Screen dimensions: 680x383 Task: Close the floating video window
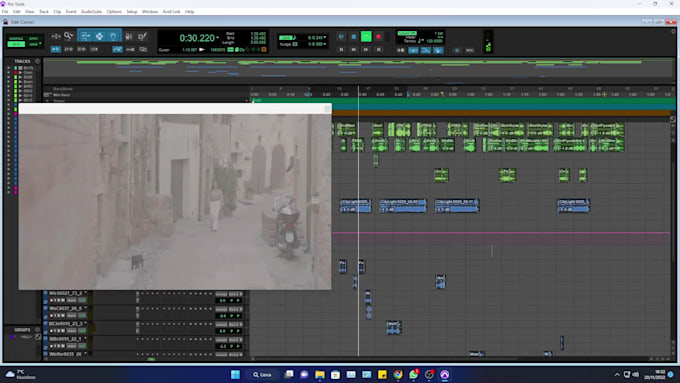click(x=327, y=108)
